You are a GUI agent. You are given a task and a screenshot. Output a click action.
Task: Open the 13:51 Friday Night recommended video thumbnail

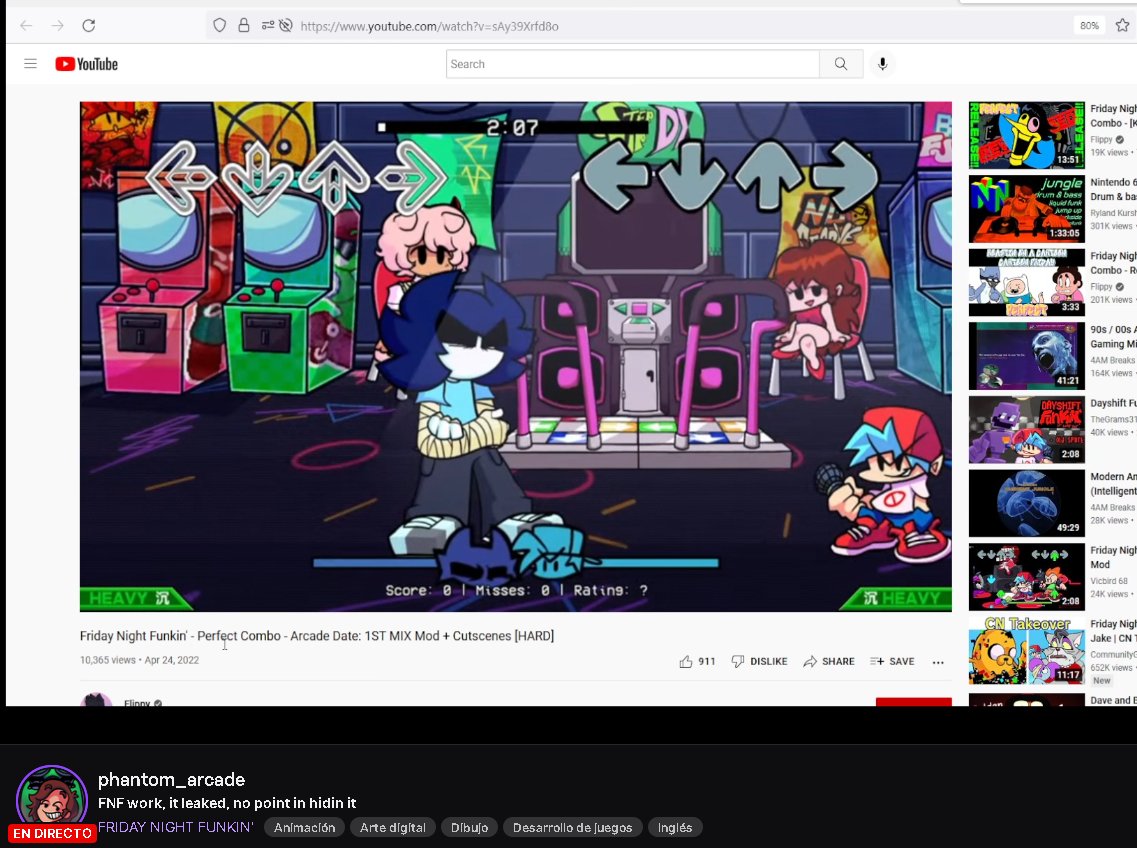pyautogui.click(x=1027, y=135)
